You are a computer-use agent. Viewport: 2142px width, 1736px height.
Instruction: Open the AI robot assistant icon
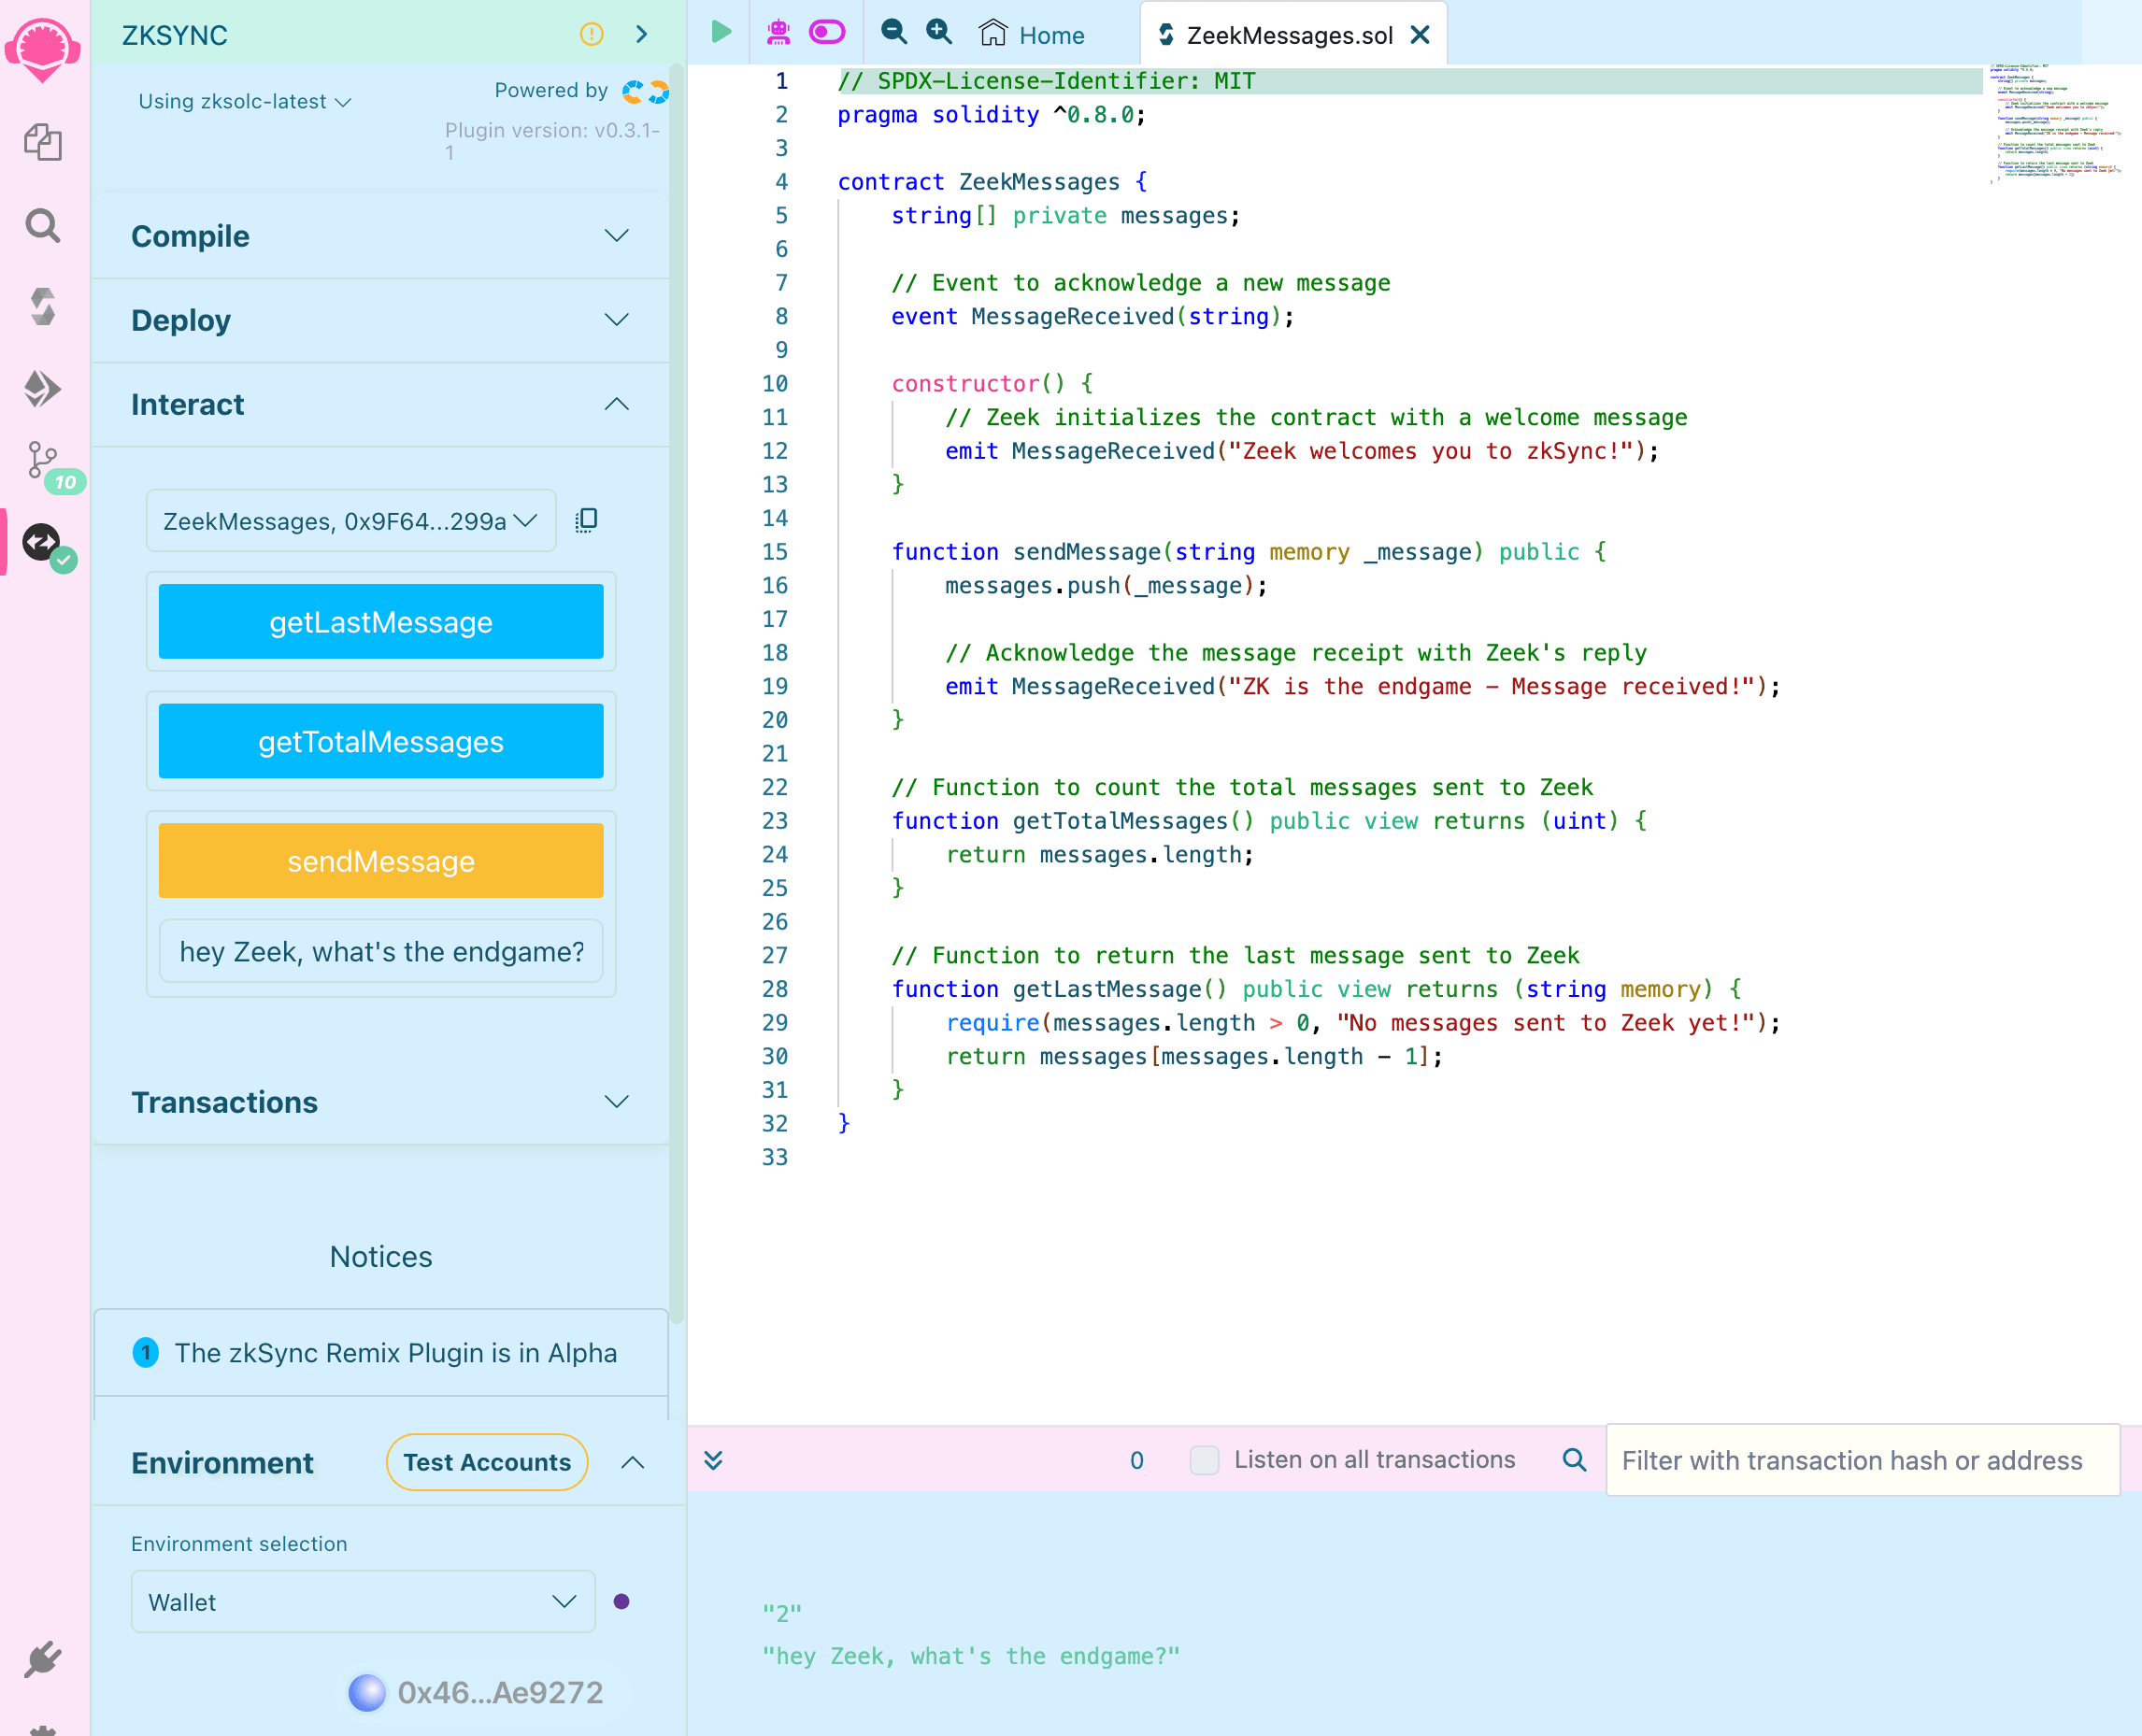778,33
